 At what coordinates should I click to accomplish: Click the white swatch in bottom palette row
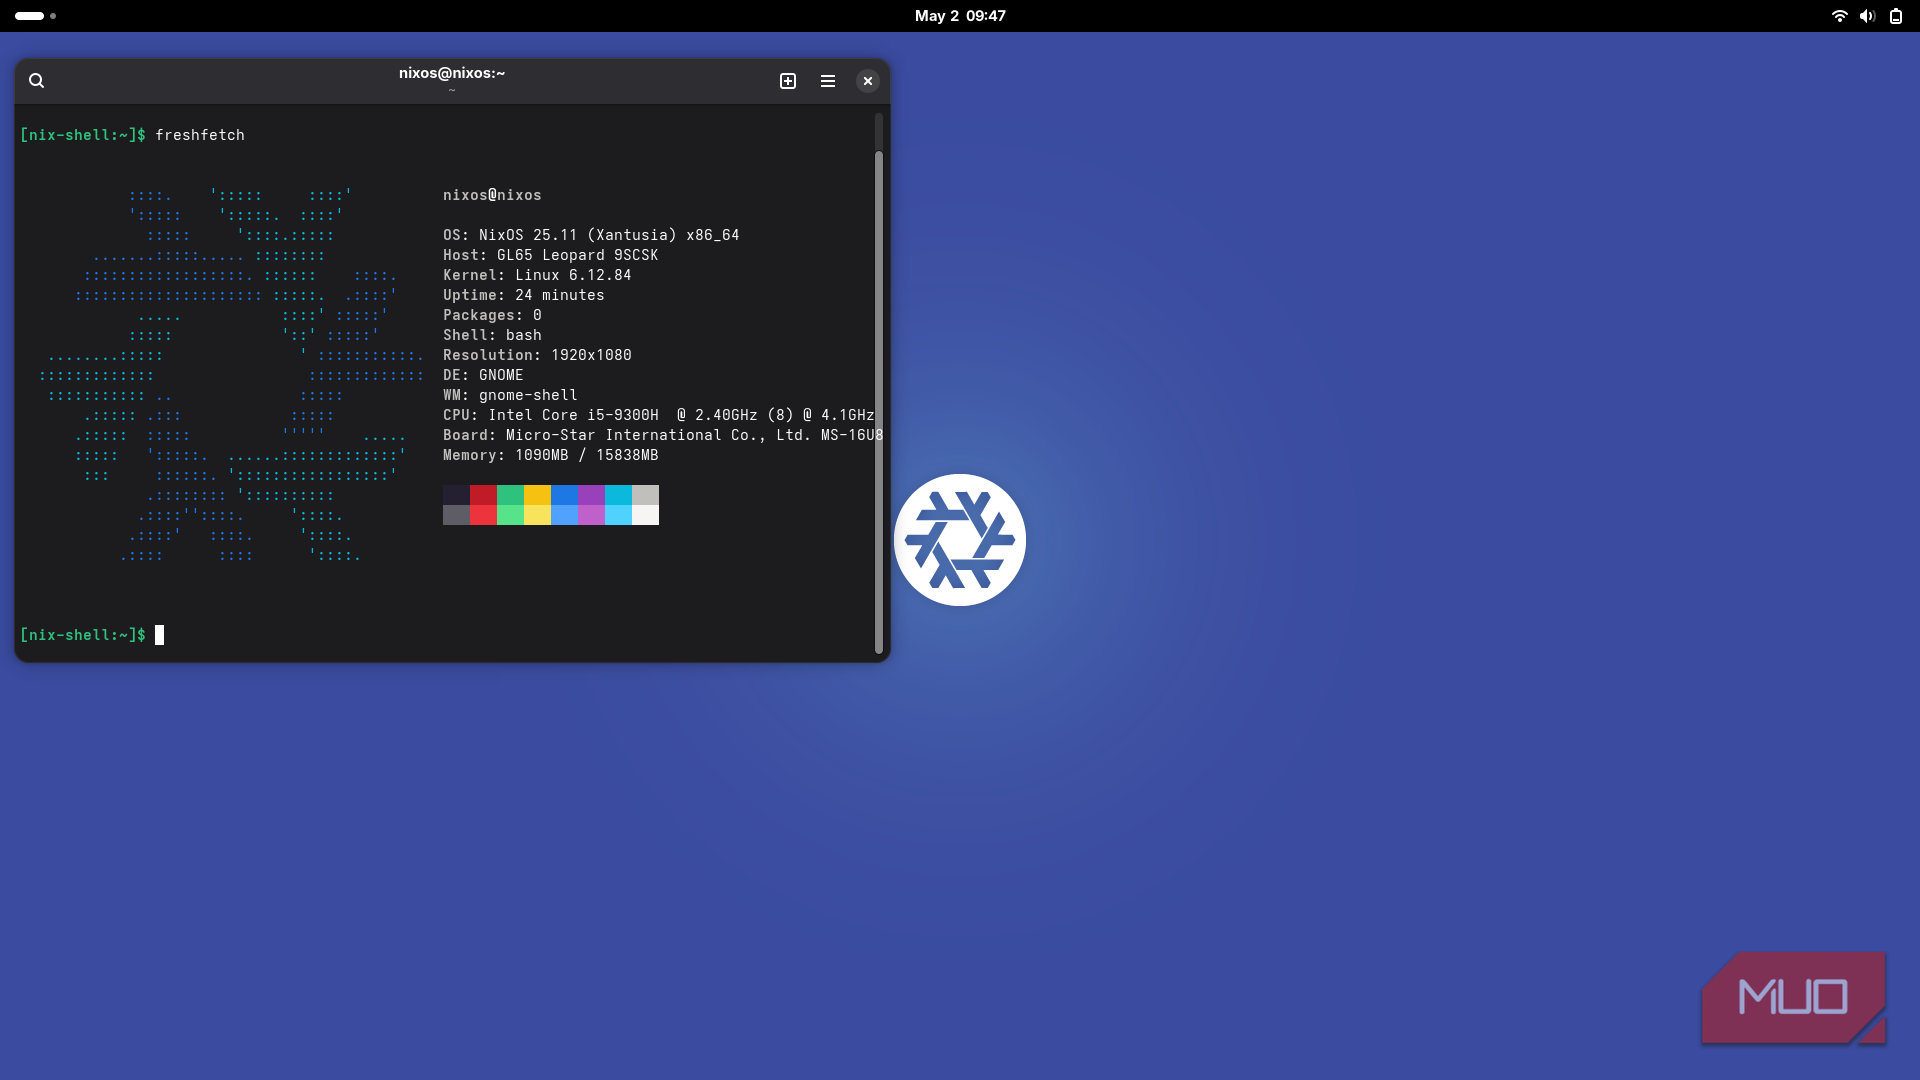(x=645, y=515)
